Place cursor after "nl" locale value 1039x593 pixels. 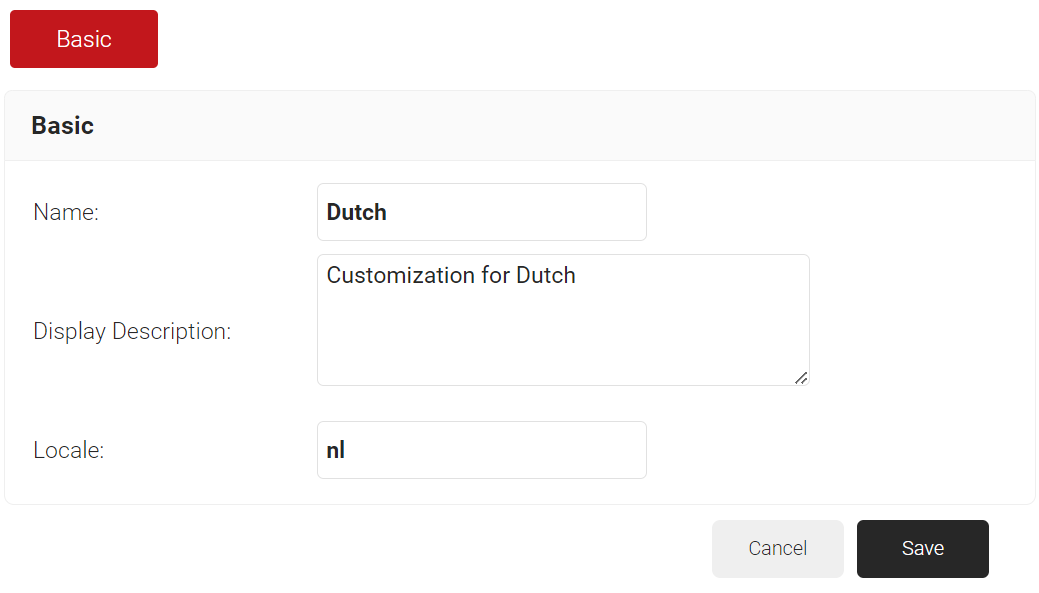347,450
